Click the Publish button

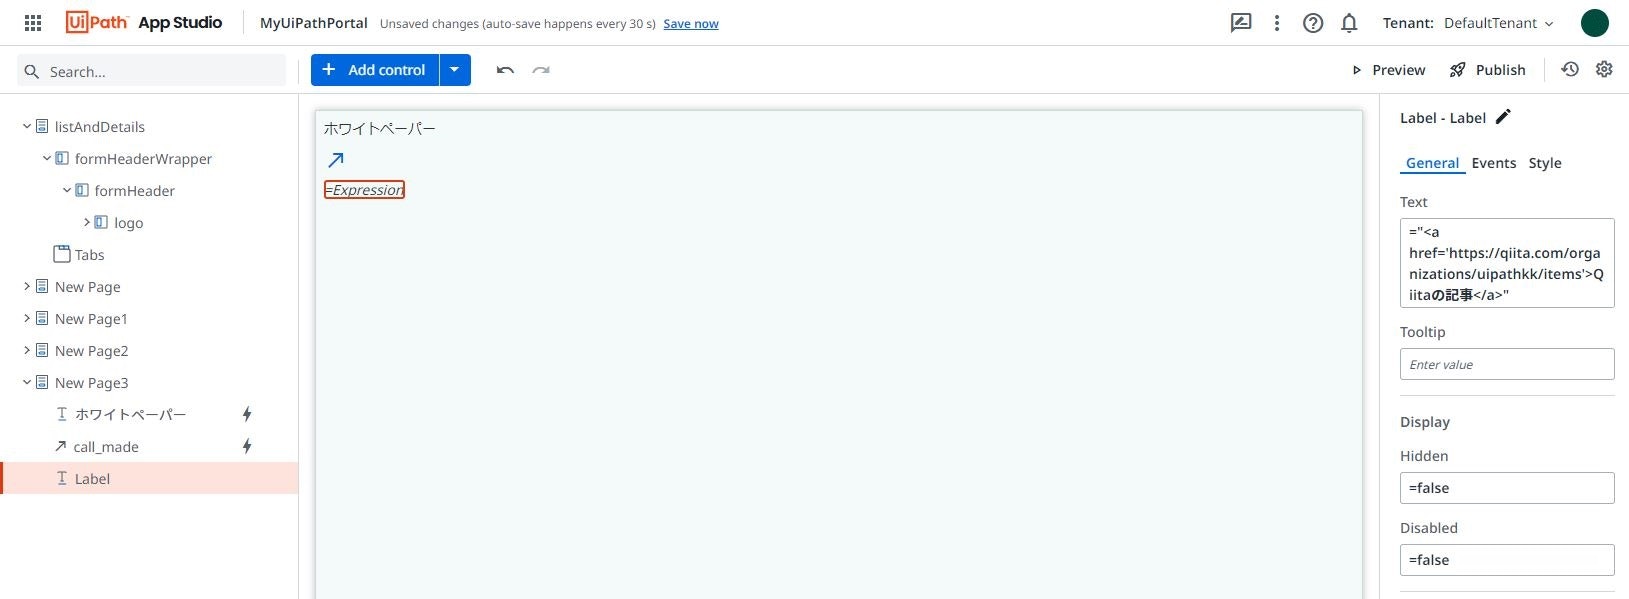[x=1488, y=70]
